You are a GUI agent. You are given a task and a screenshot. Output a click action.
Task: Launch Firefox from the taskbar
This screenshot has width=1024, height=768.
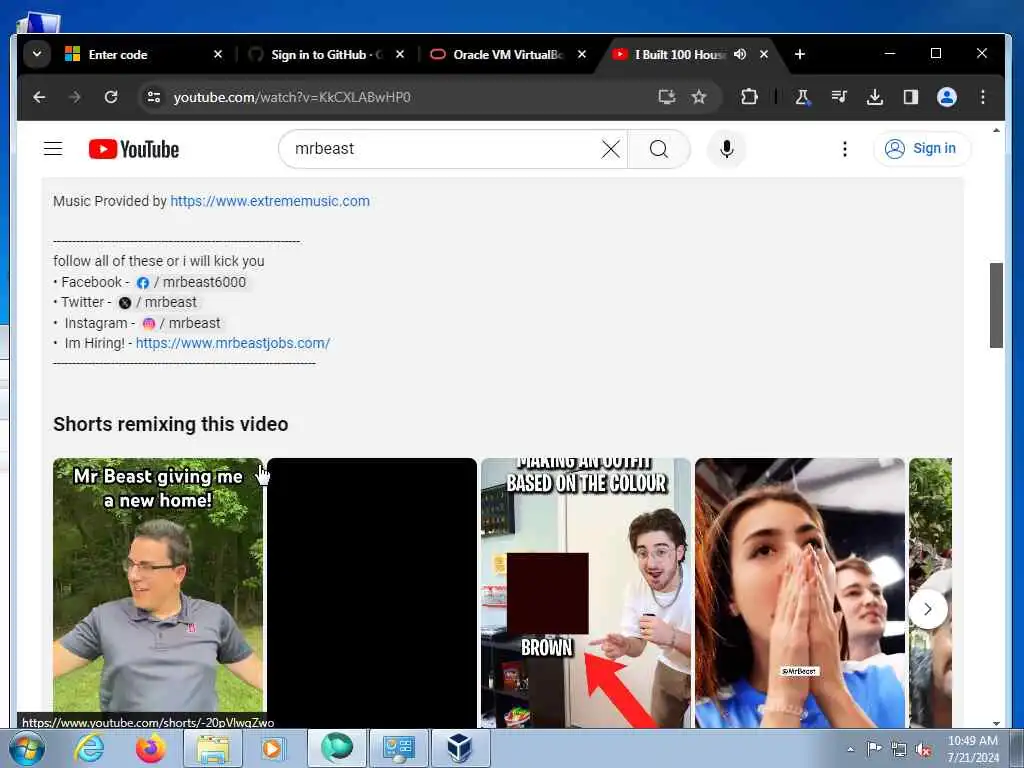tap(150, 748)
